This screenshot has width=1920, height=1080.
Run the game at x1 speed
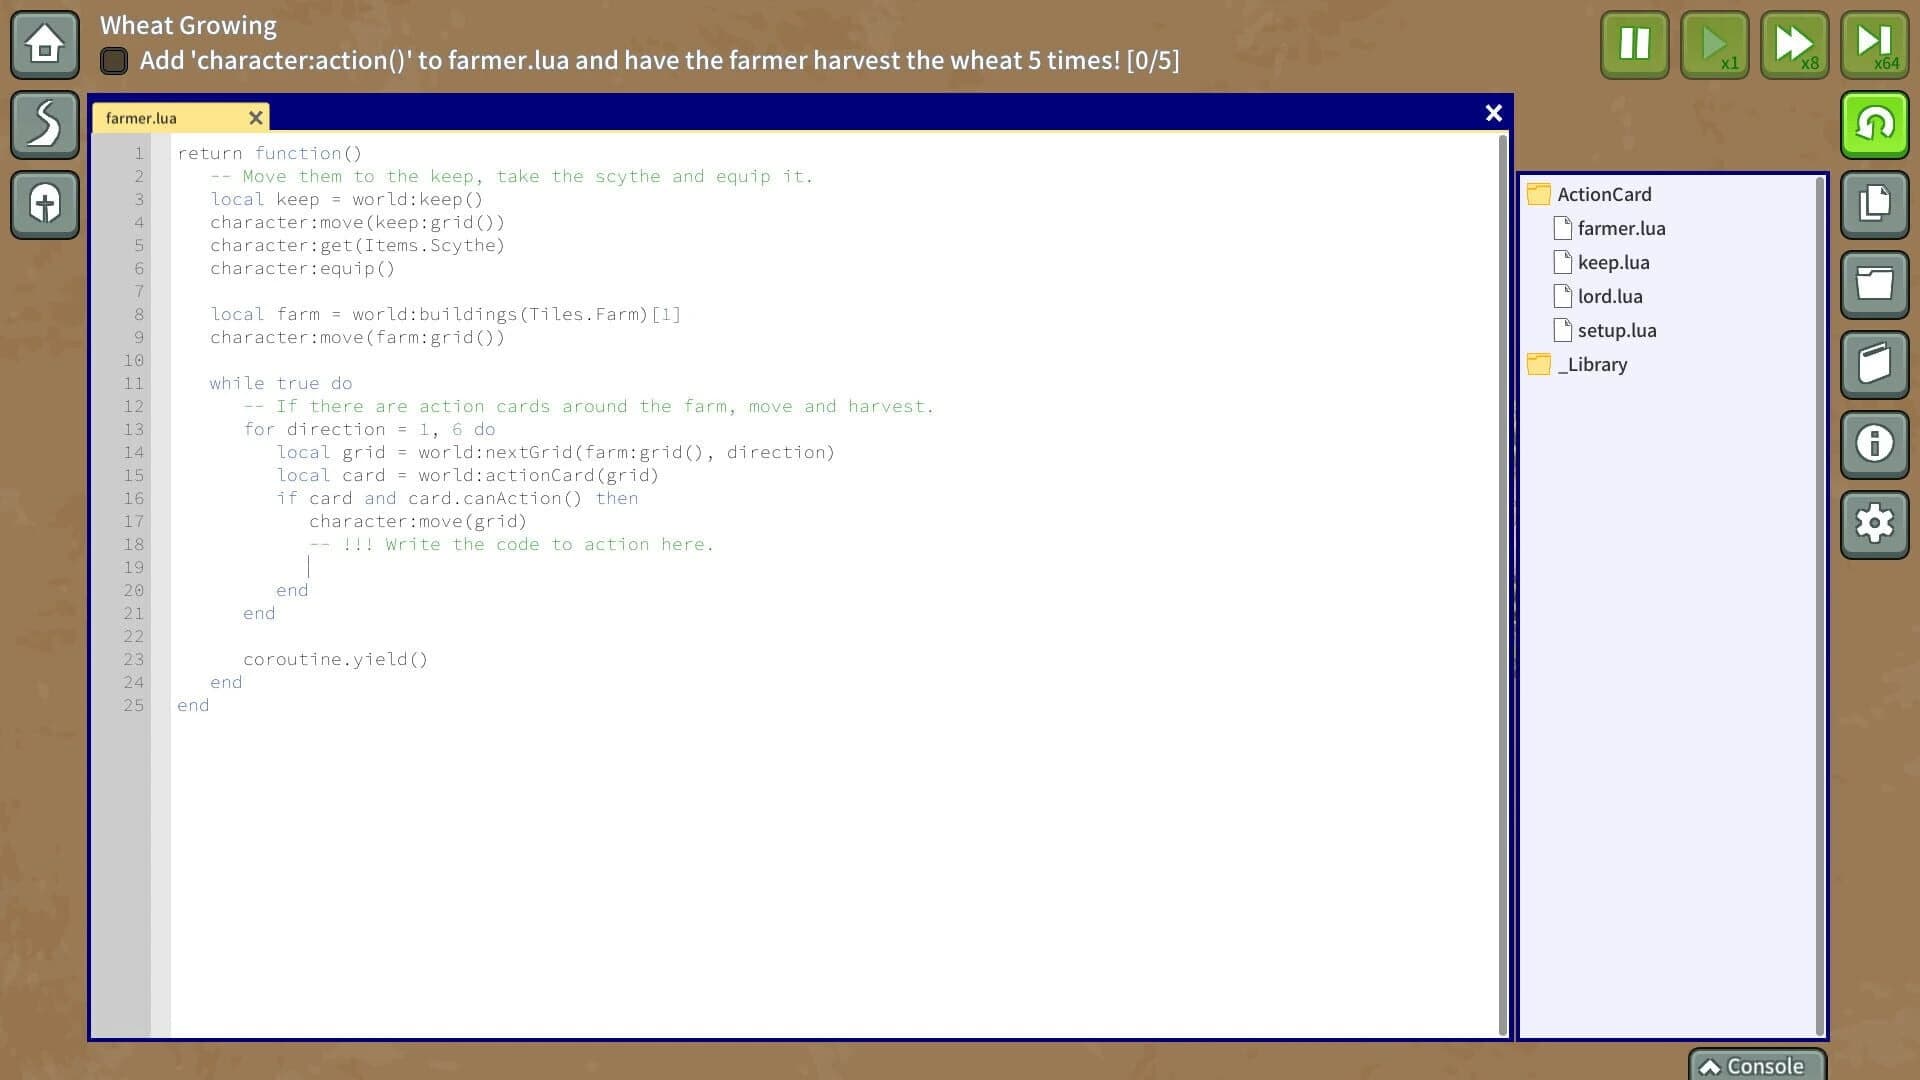(x=1714, y=44)
